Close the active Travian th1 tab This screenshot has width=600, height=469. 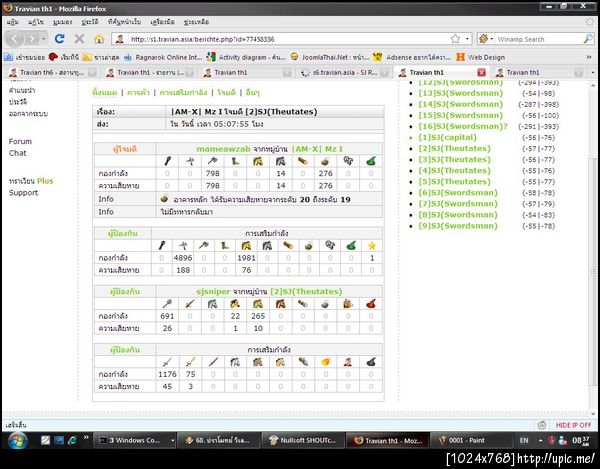pos(481,72)
